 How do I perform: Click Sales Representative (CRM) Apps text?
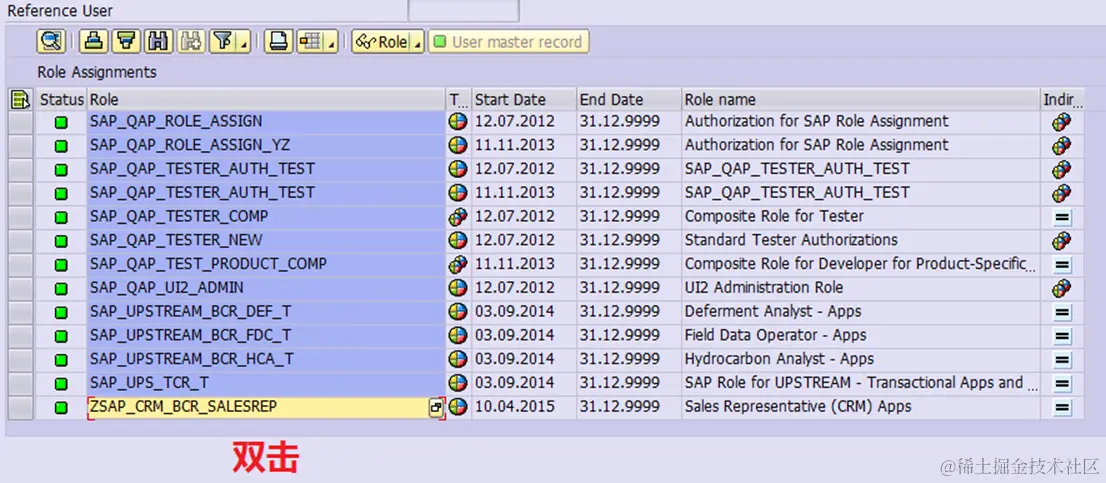coord(798,407)
